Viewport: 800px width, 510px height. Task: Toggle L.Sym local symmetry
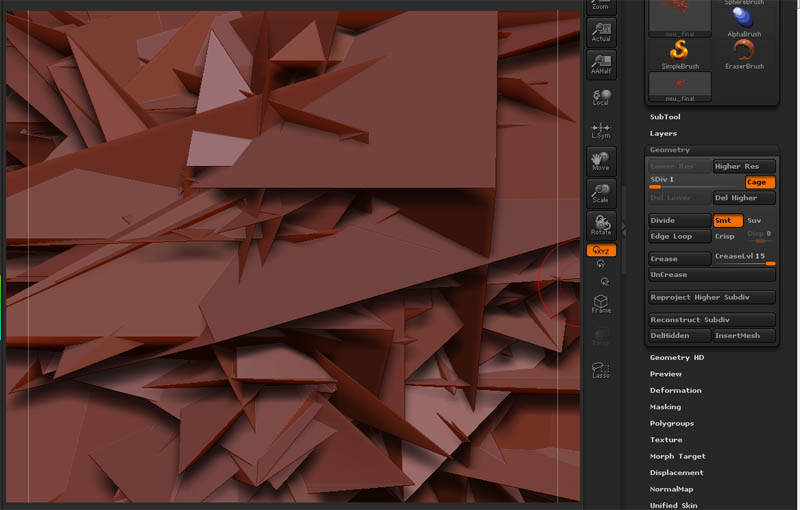(601, 130)
